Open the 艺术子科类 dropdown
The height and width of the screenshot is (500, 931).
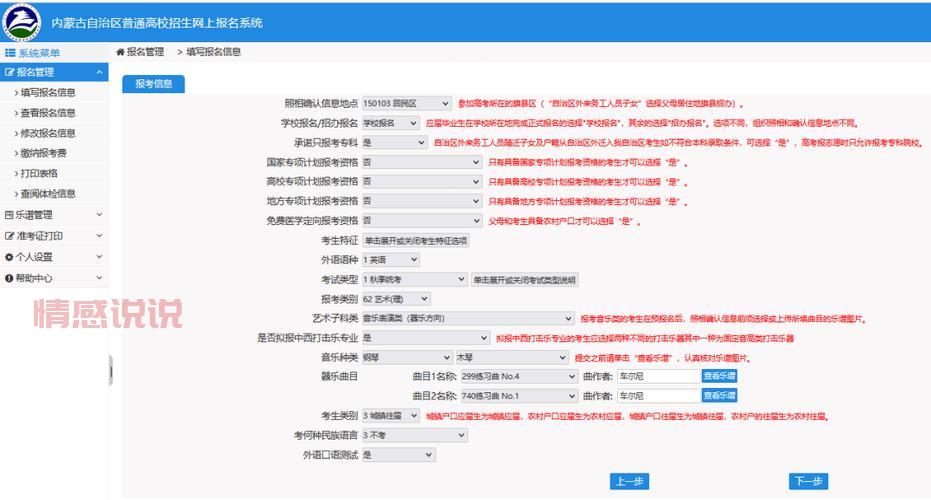coord(468,318)
